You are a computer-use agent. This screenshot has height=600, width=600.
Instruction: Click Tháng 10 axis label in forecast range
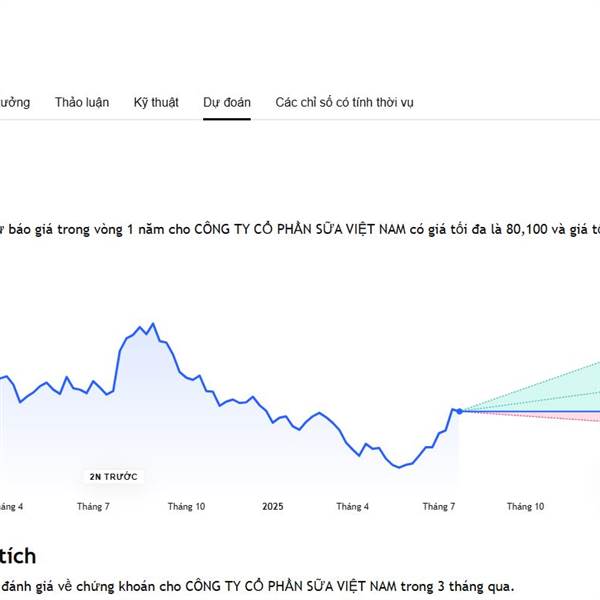tap(525, 507)
